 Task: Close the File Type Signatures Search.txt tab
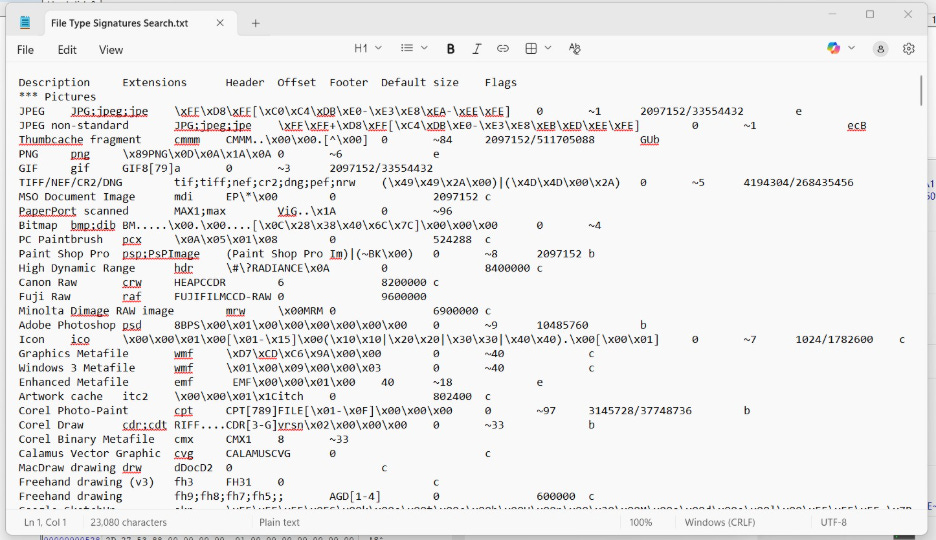[x=220, y=23]
